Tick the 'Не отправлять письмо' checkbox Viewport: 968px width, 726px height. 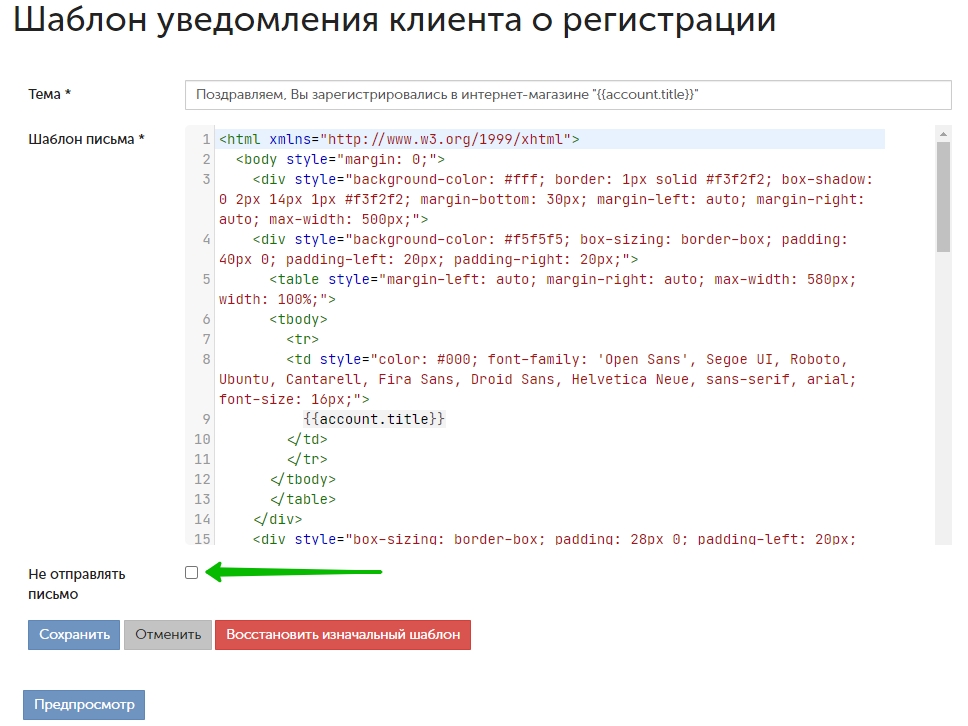tap(191, 573)
